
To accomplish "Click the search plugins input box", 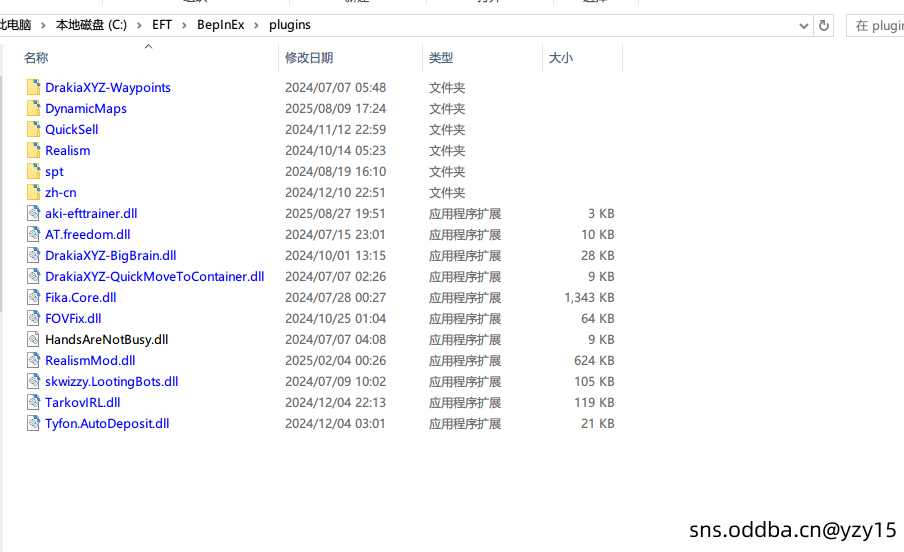I will [876, 25].
